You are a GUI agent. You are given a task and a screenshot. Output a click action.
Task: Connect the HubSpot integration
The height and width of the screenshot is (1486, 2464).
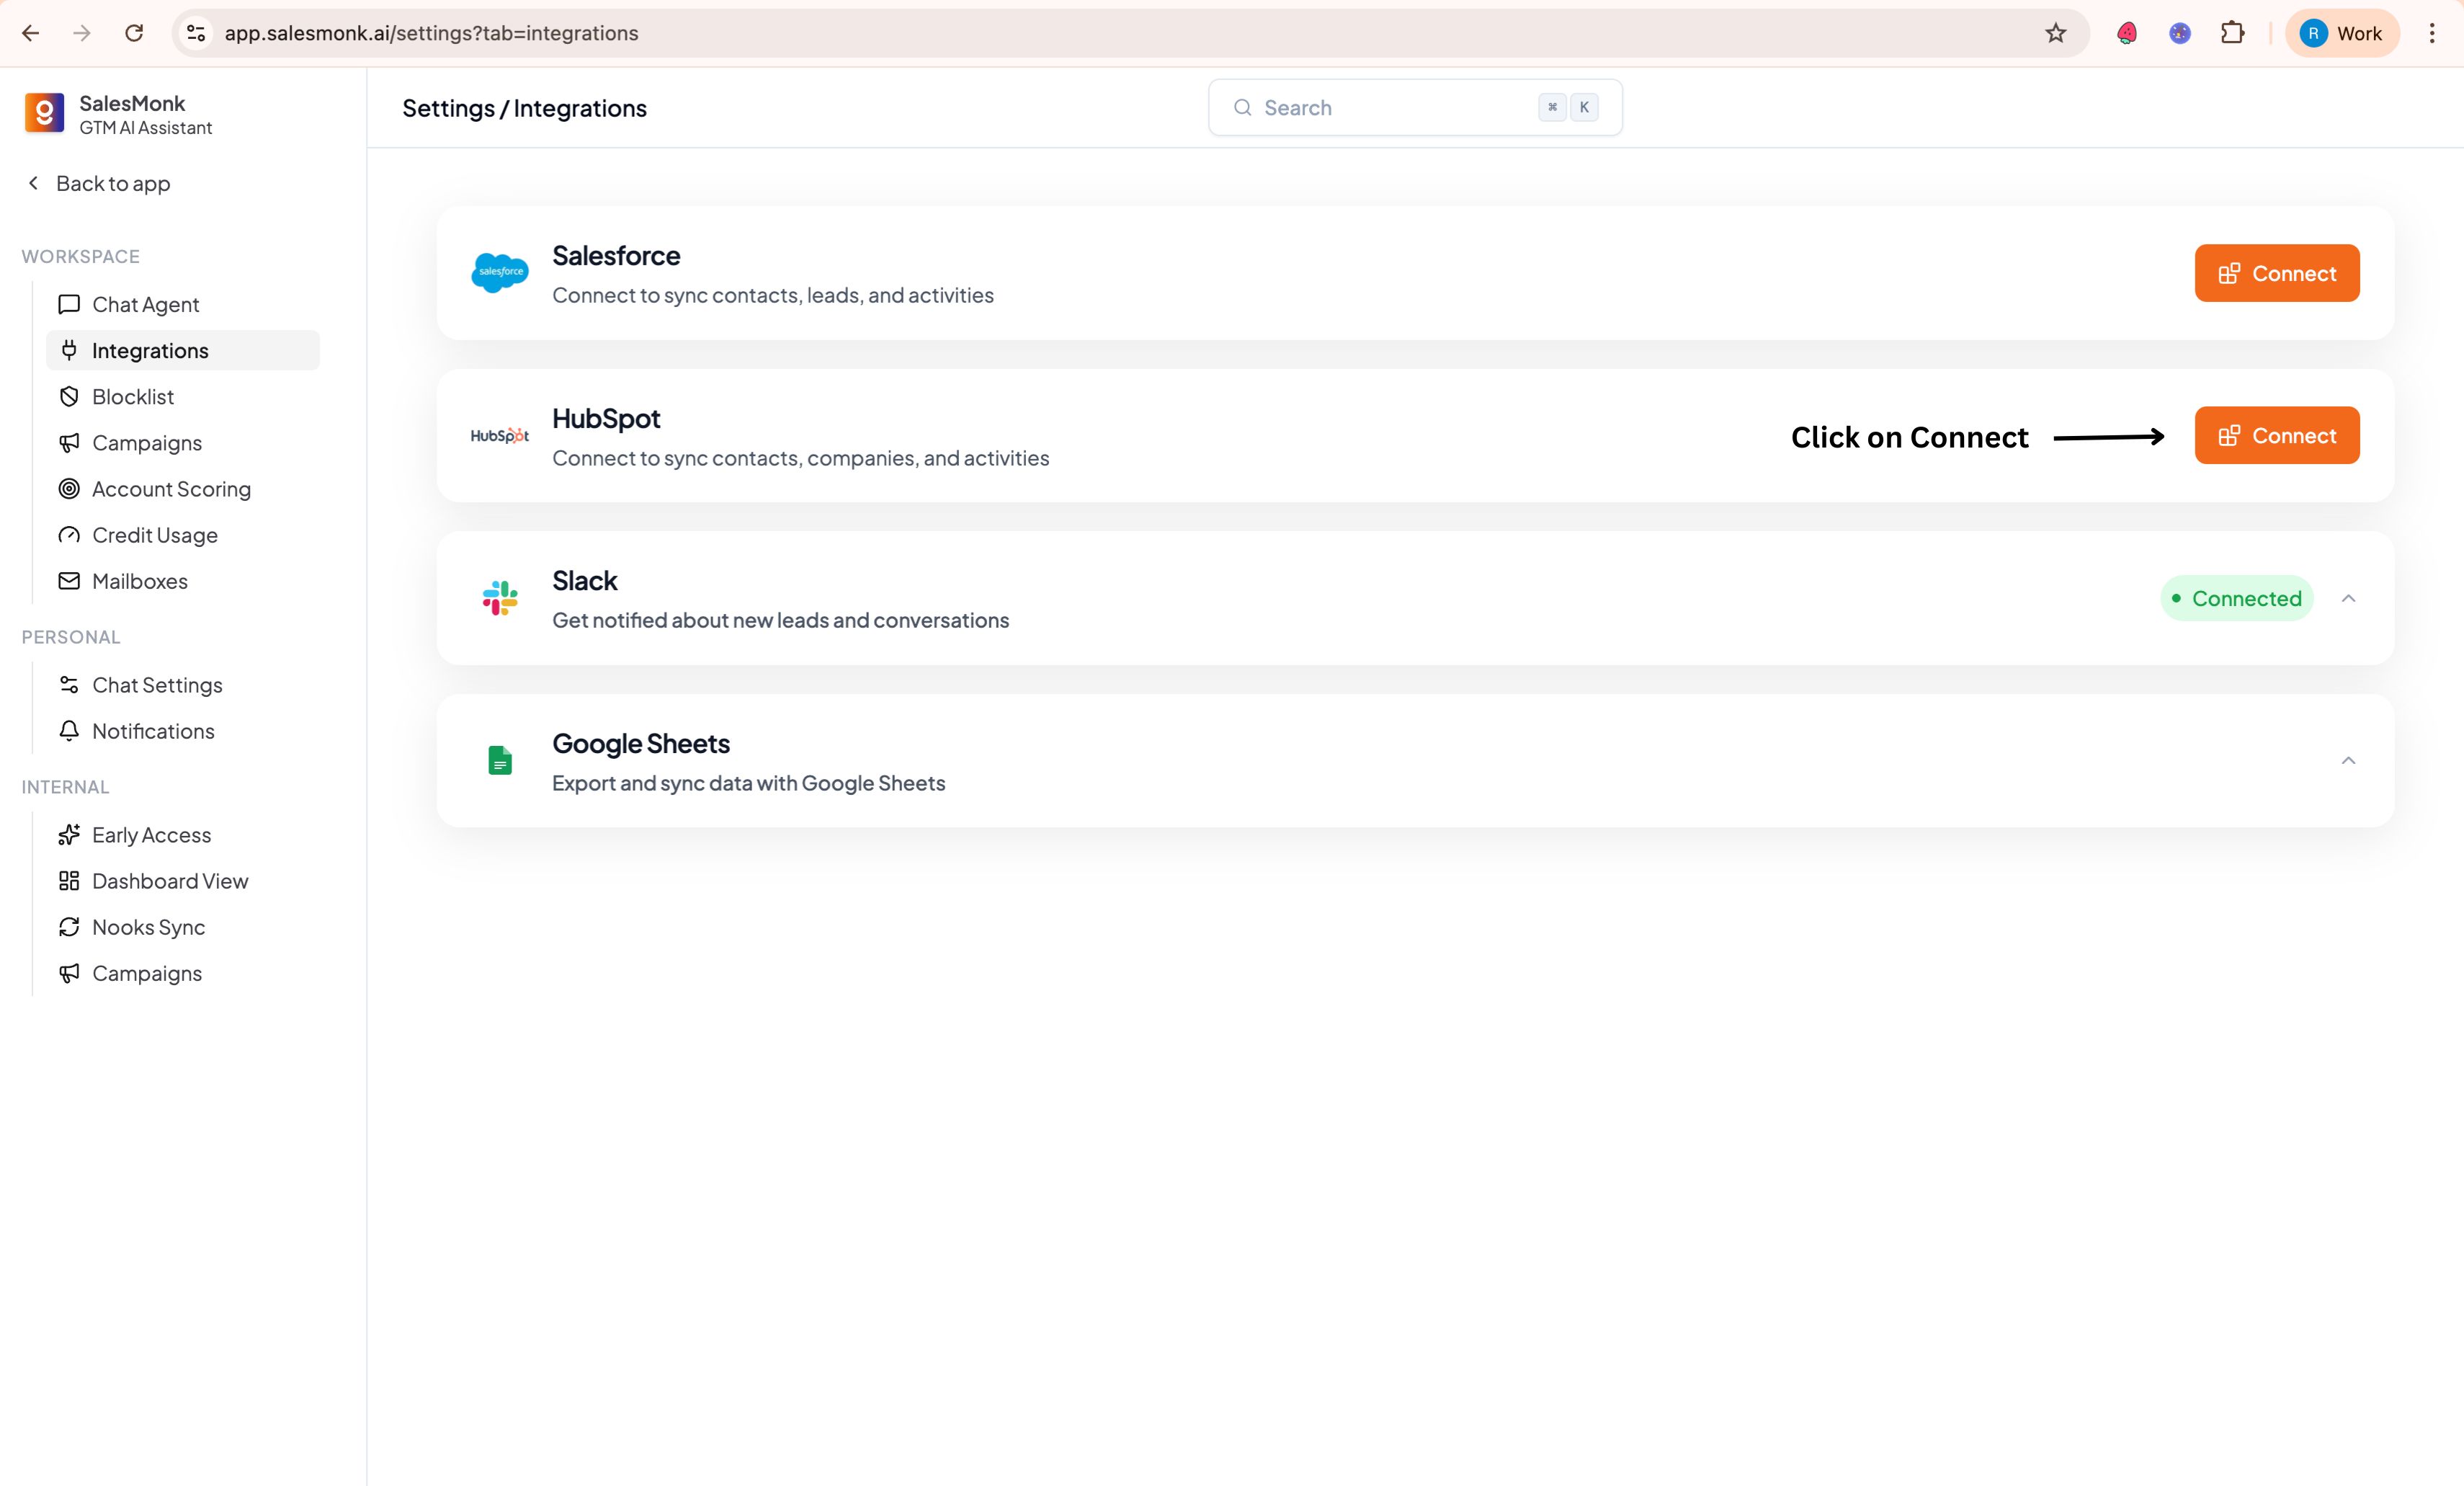point(2276,436)
